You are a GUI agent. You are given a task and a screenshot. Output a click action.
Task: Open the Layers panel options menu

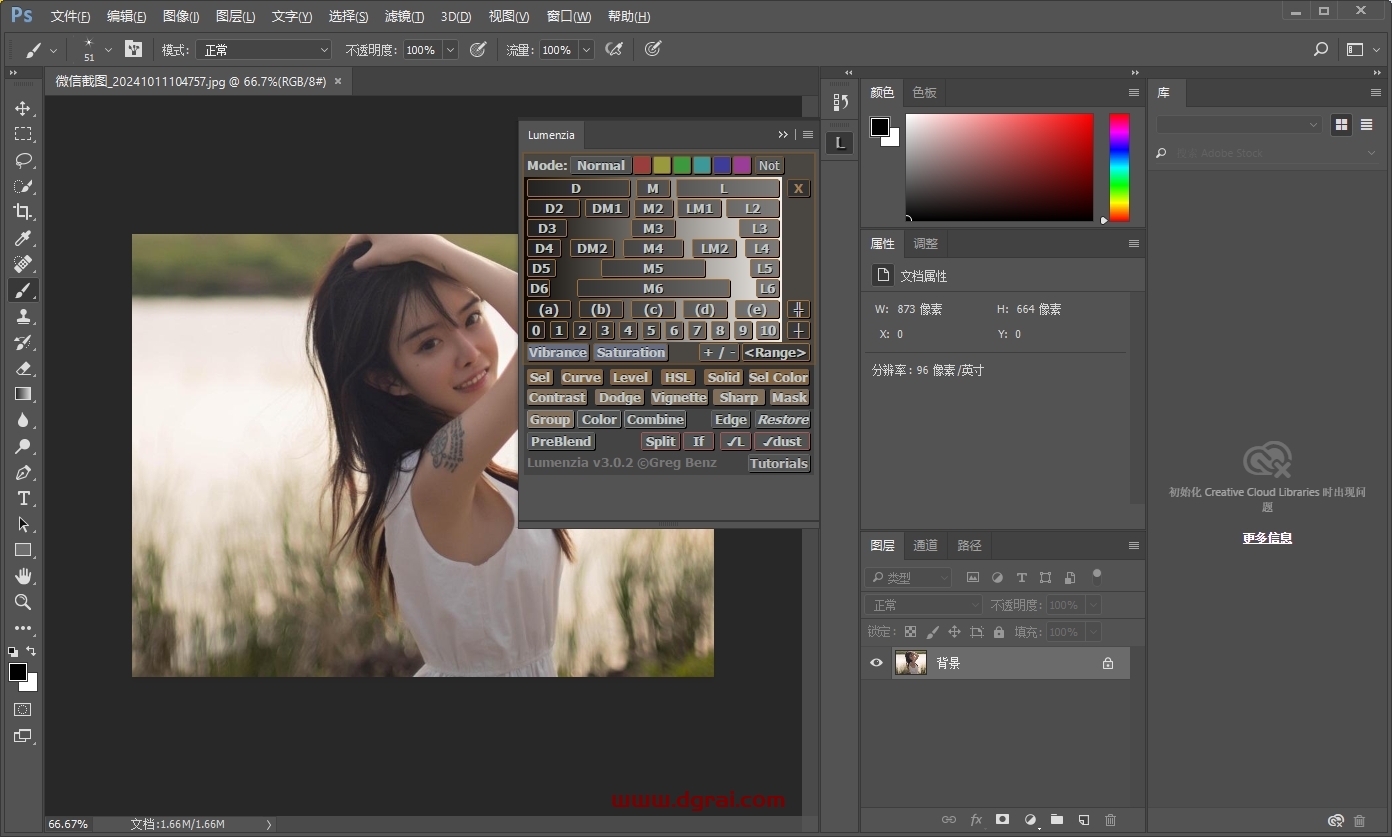coord(1134,545)
